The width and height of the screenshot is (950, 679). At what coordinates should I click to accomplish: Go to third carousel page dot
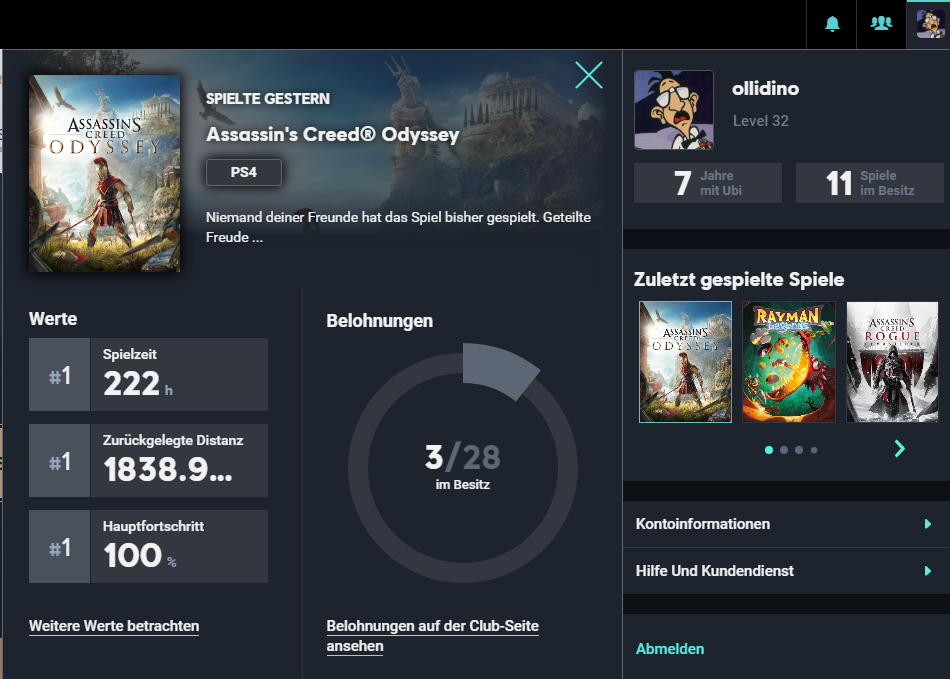pyautogui.click(x=799, y=450)
